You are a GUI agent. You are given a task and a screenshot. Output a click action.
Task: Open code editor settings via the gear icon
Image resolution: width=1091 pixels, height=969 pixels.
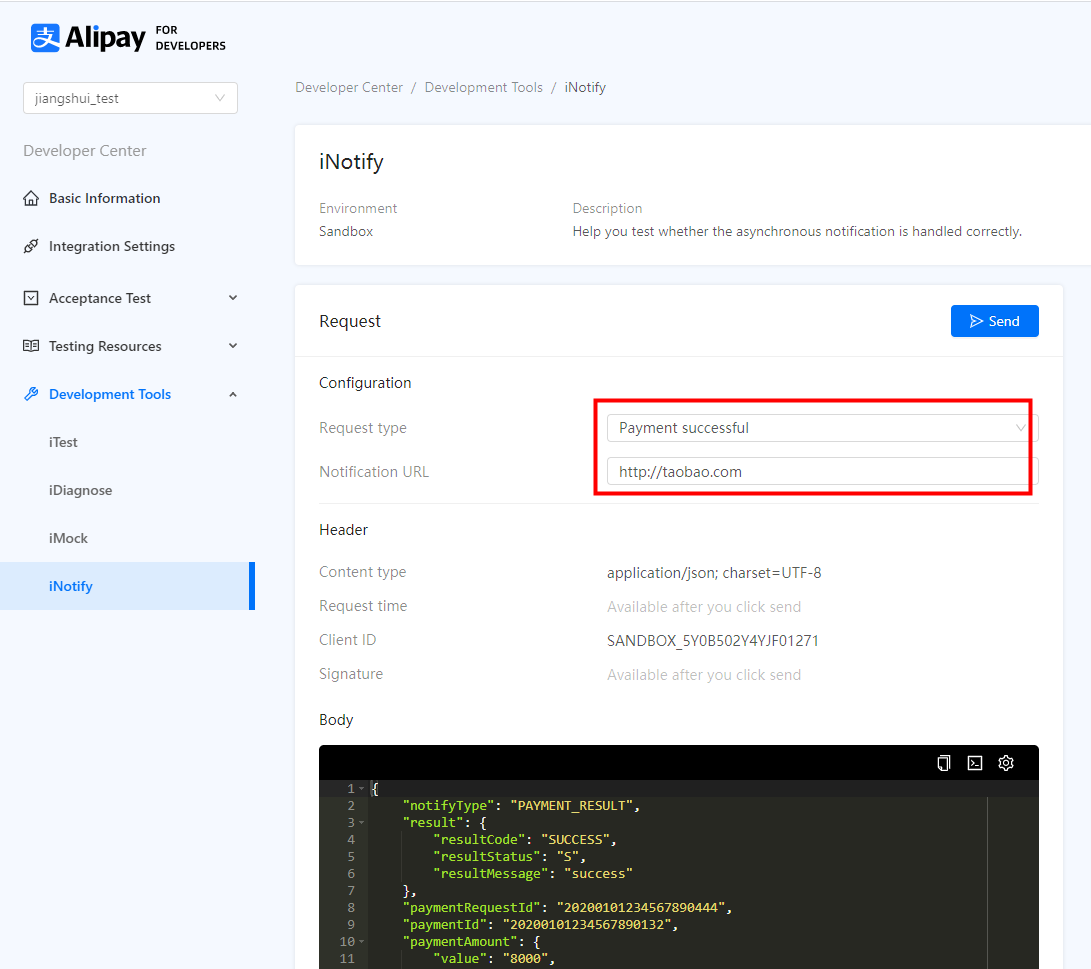pyautogui.click(x=1006, y=763)
